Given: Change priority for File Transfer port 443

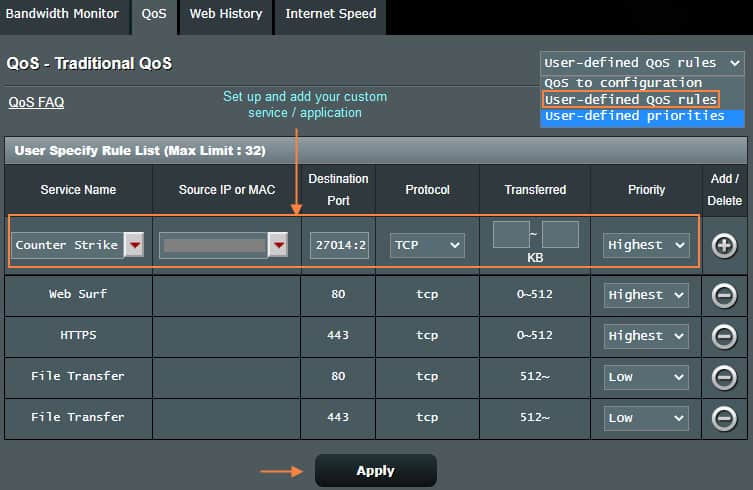Looking at the screenshot, I should 646,418.
